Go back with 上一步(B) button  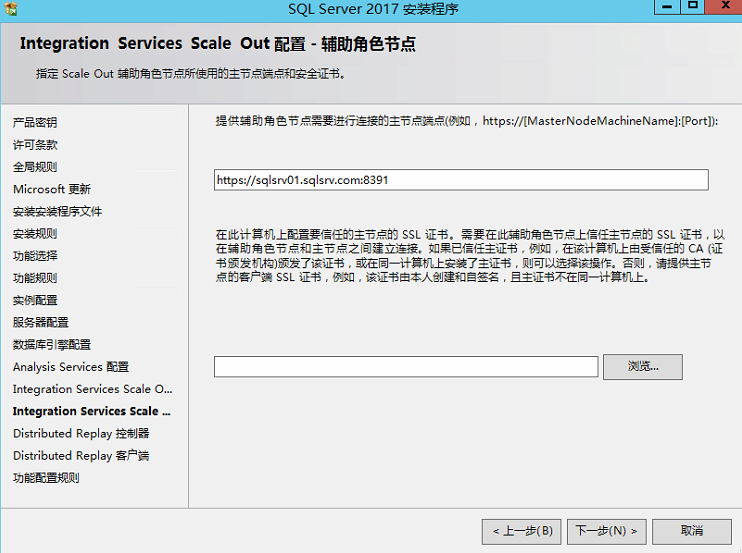click(x=521, y=531)
